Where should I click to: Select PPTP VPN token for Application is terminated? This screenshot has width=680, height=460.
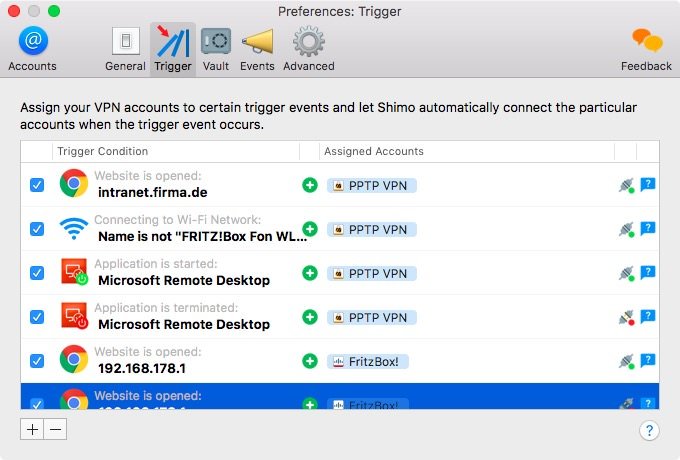372,317
